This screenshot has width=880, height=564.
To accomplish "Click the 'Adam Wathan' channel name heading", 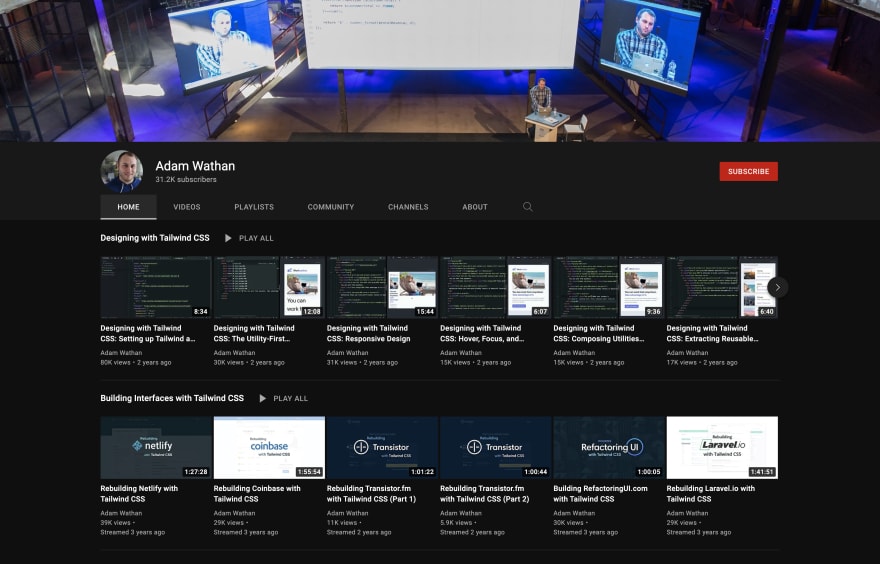I will 195,166.
